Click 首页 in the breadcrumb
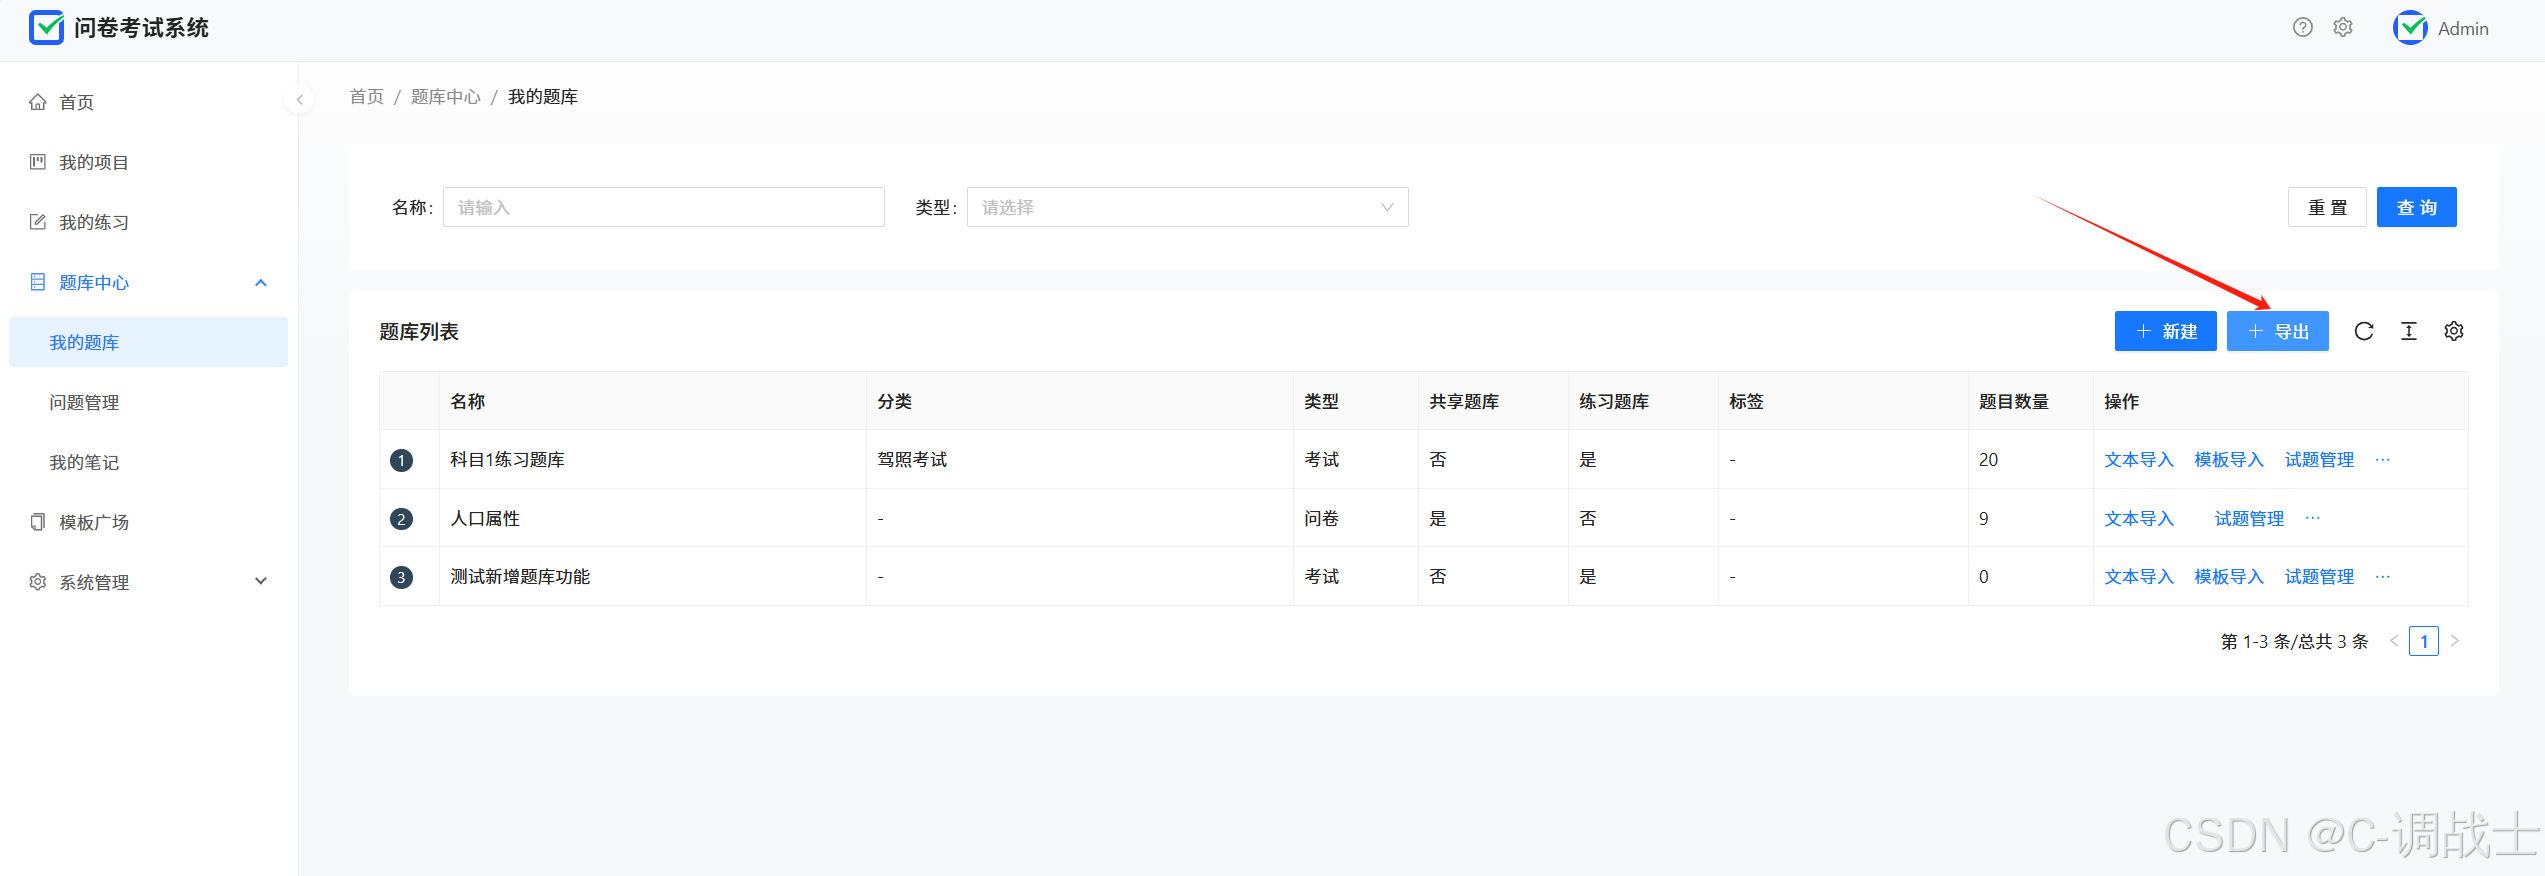The height and width of the screenshot is (876, 2545). [x=366, y=97]
